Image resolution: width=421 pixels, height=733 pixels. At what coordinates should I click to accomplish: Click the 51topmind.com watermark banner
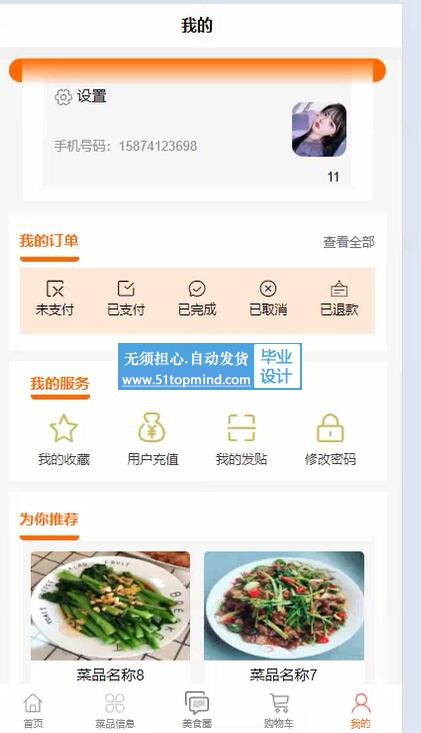tap(210, 366)
